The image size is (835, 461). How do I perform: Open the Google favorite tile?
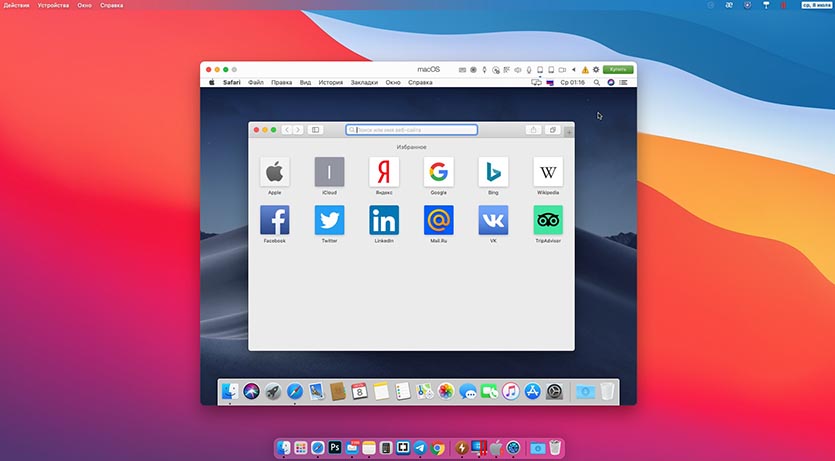439,171
